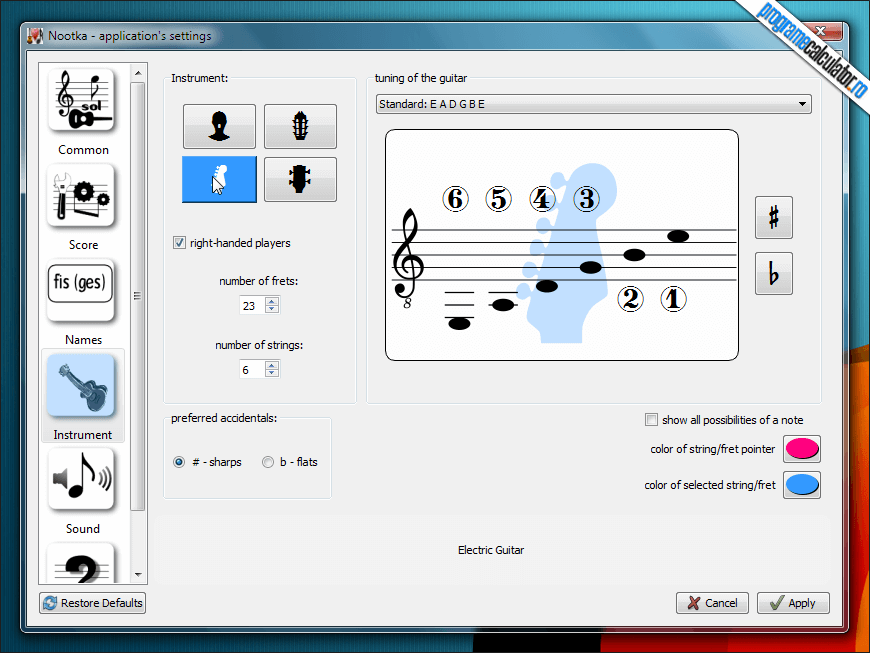Screen dimensions: 870x653
Task: Click the "tuning of the guitar" label
Action: [x=421, y=78]
